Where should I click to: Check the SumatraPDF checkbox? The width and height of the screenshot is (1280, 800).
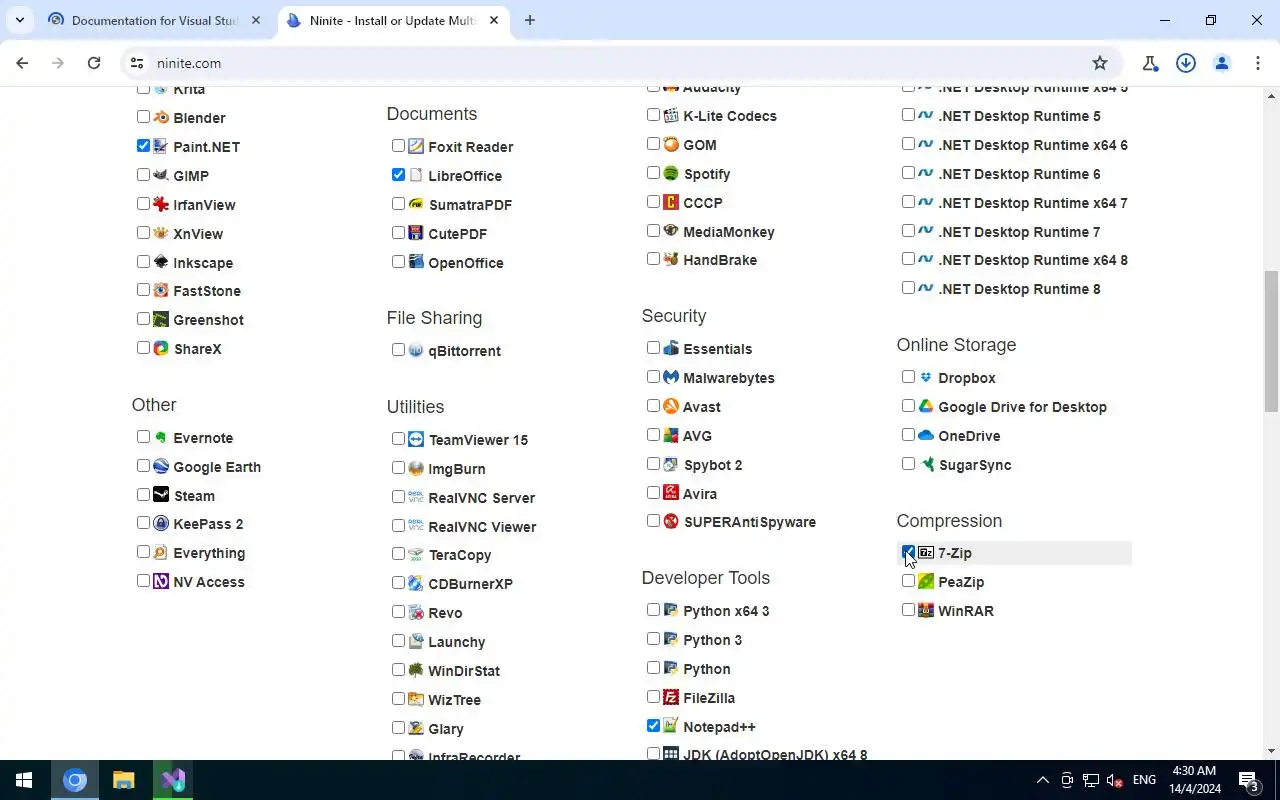[x=398, y=204]
